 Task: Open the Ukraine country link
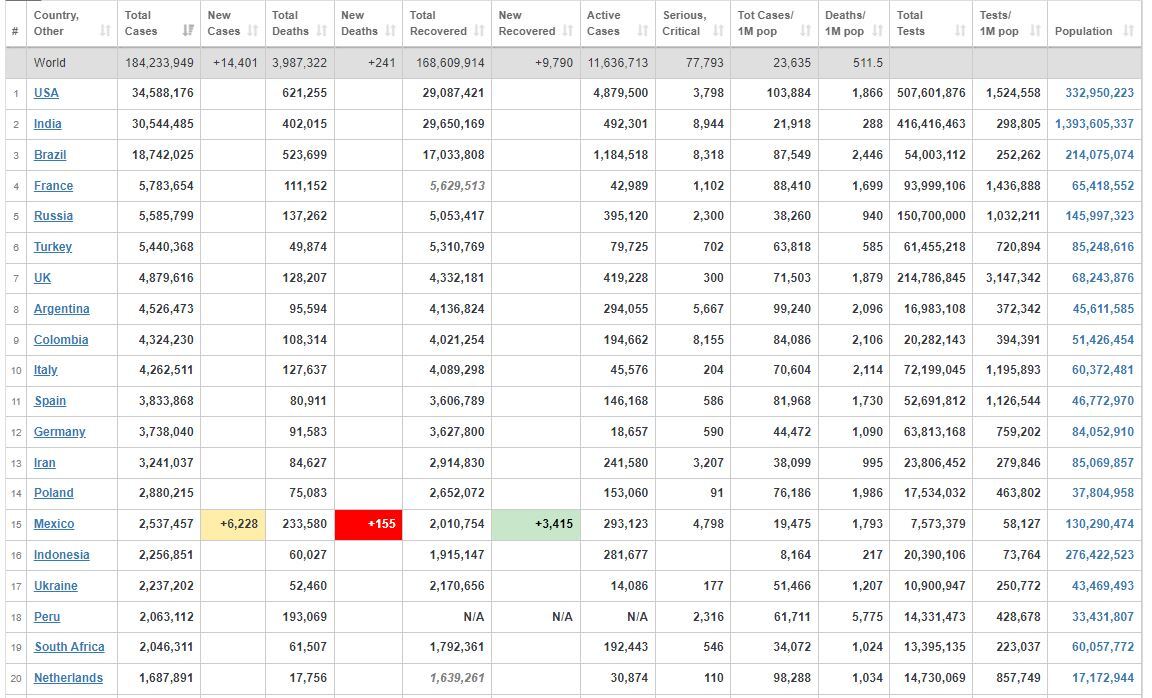(56, 586)
